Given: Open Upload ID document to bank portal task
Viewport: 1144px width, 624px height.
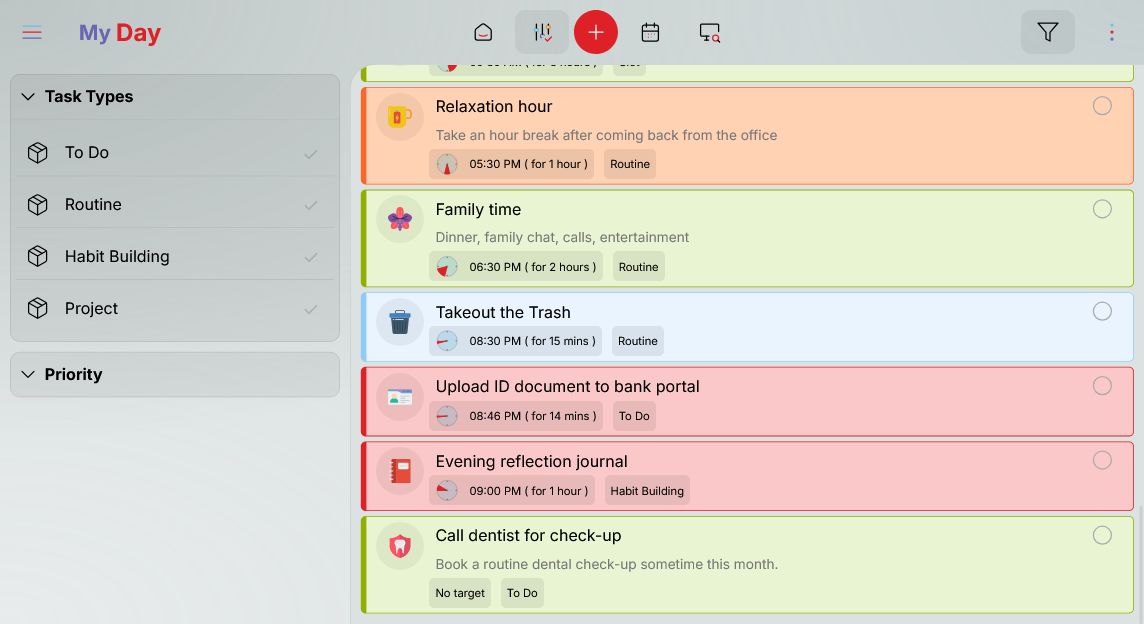Looking at the screenshot, I should pos(567,387).
